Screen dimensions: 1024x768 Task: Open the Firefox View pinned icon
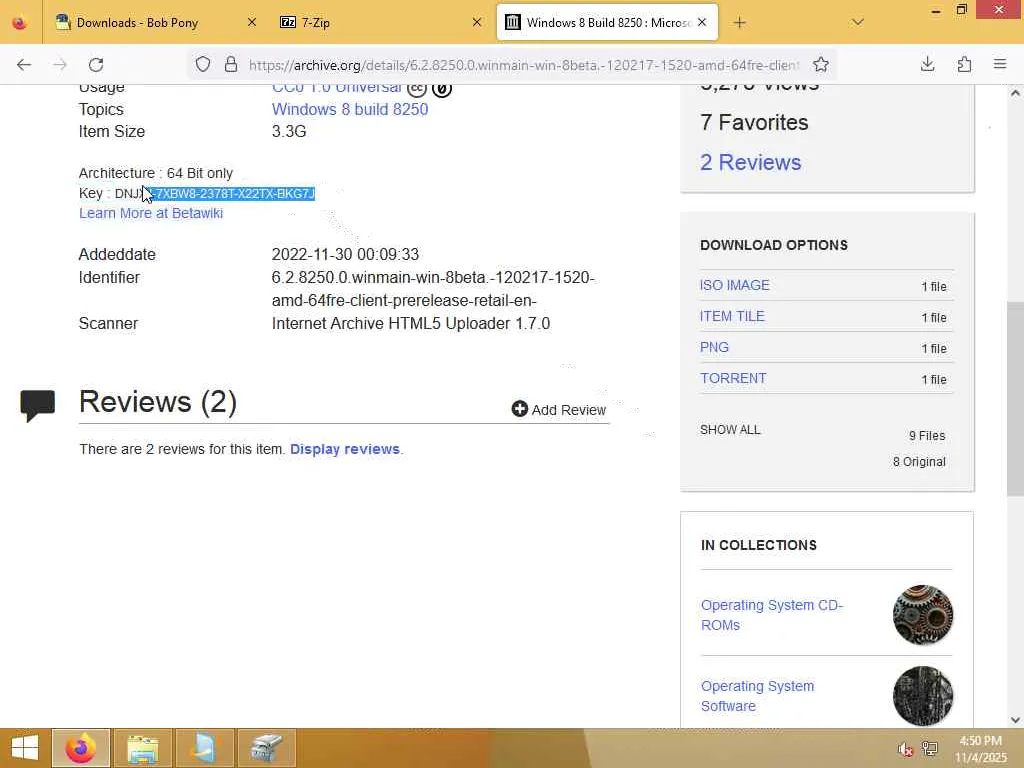[20, 23]
